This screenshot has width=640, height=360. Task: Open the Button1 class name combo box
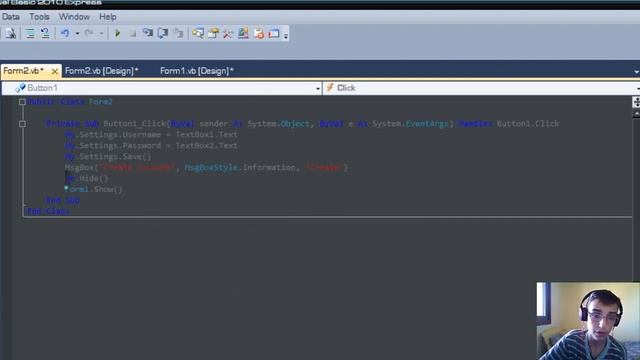[162, 88]
